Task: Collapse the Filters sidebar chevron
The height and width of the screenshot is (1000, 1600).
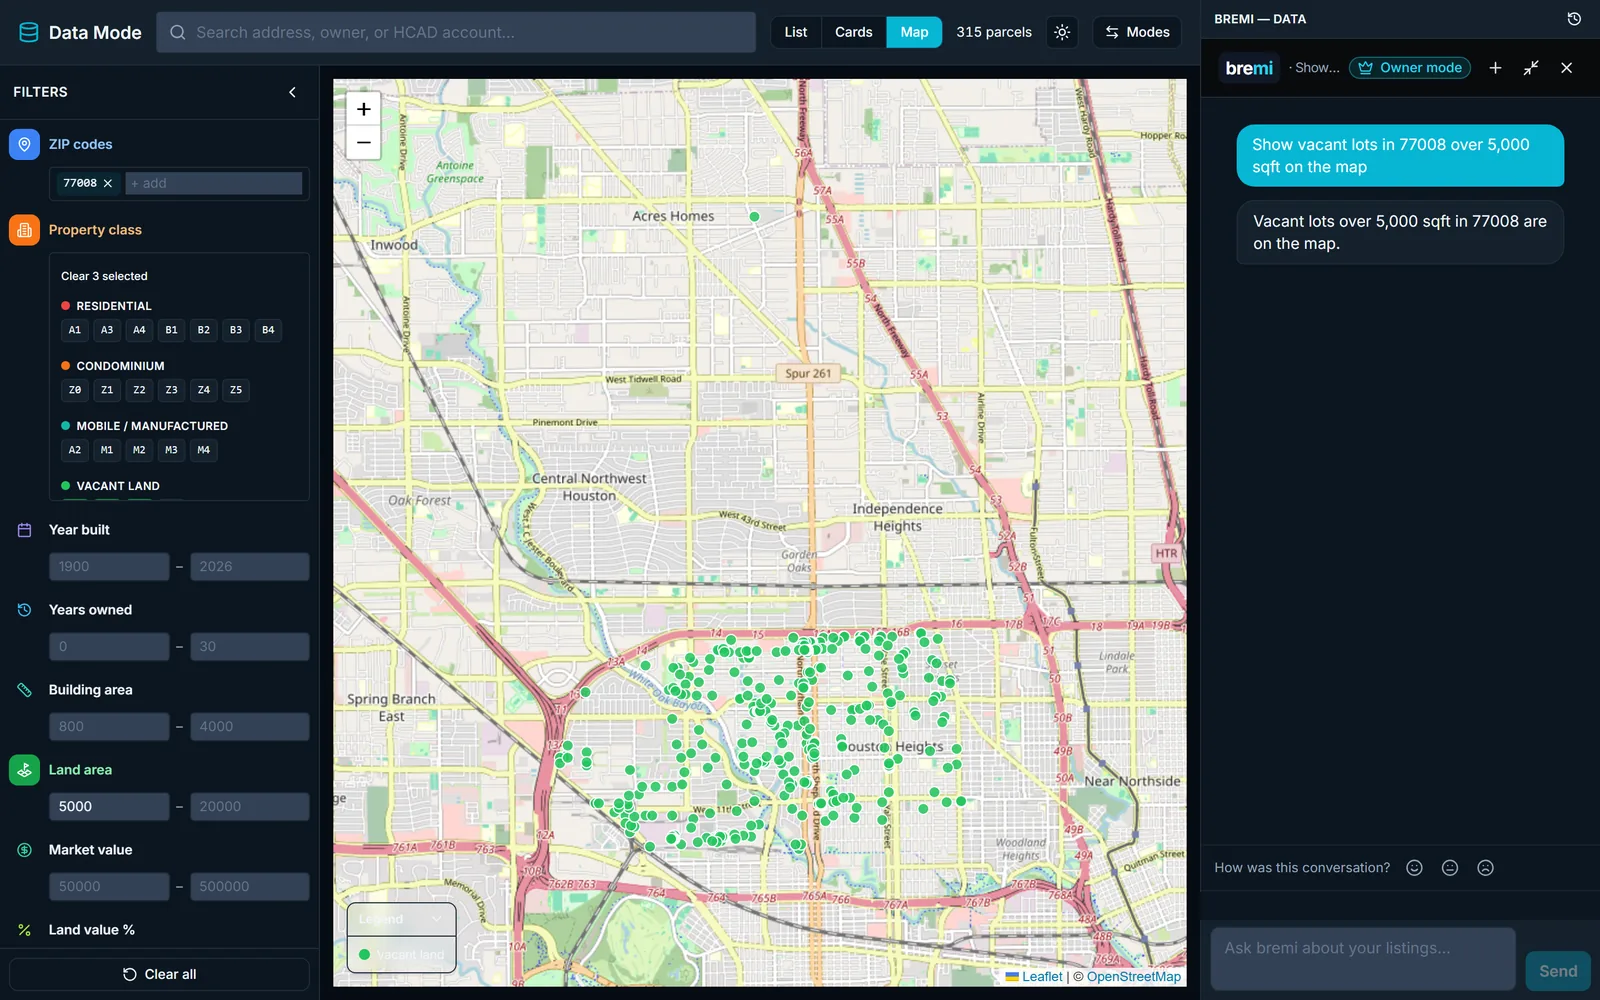Action: [x=292, y=92]
